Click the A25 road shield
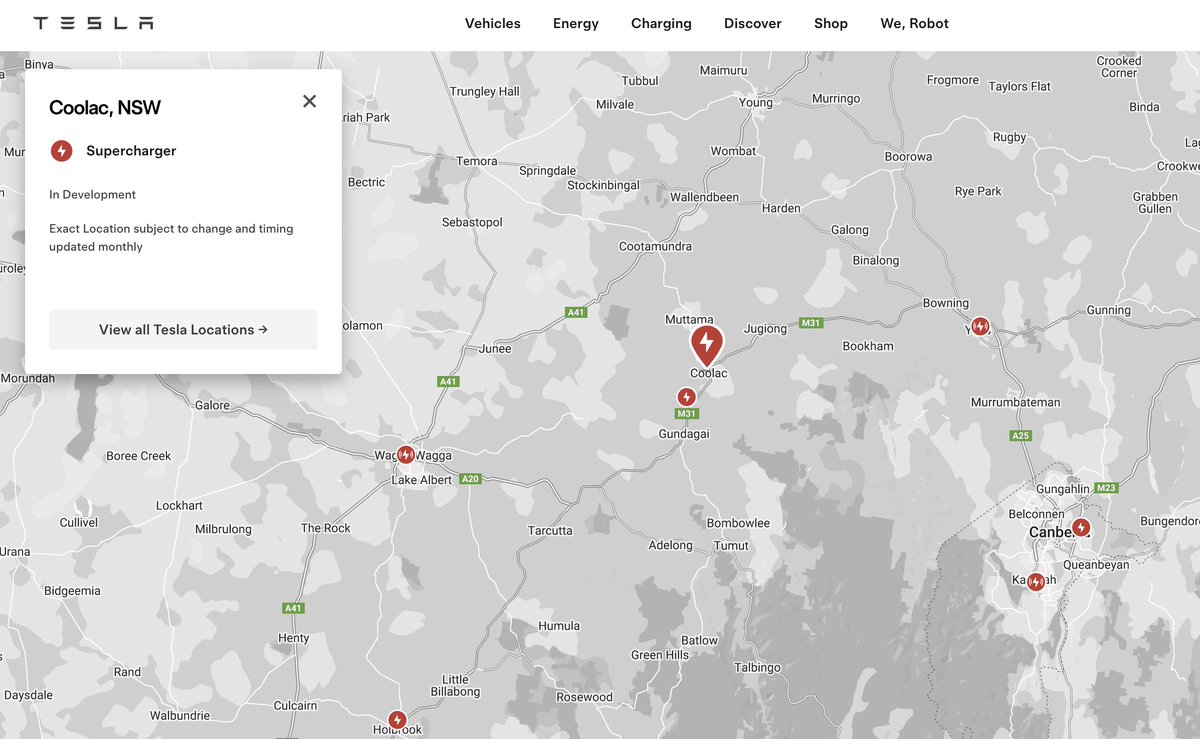The height and width of the screenshot is (739, 1200). point(1020,435)
